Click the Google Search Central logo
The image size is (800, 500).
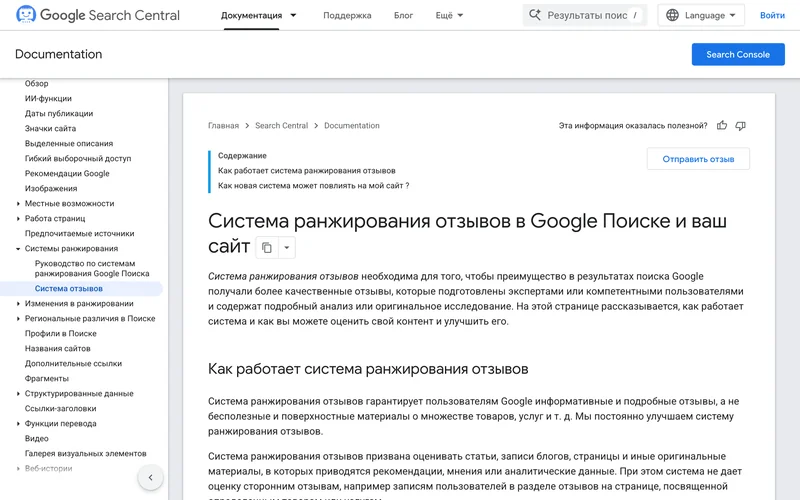97,15
